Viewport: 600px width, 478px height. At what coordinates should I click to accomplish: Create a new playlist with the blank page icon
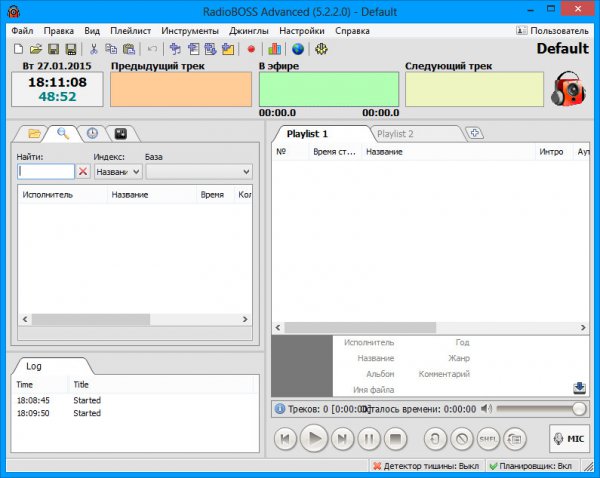pos(18,49)
